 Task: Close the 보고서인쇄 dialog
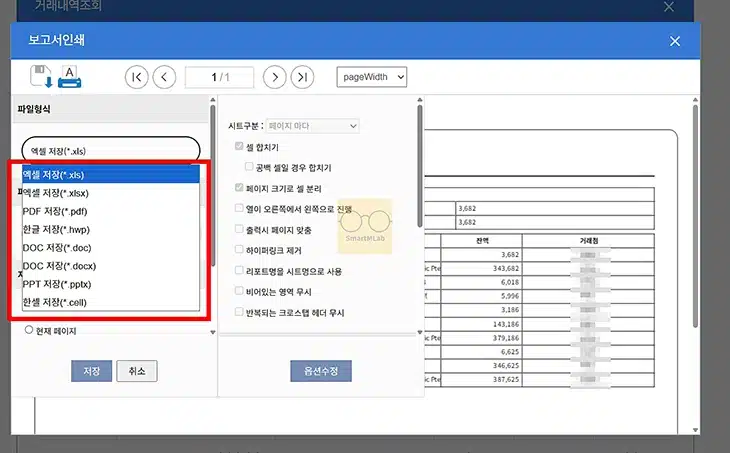[x=675, y=41]
